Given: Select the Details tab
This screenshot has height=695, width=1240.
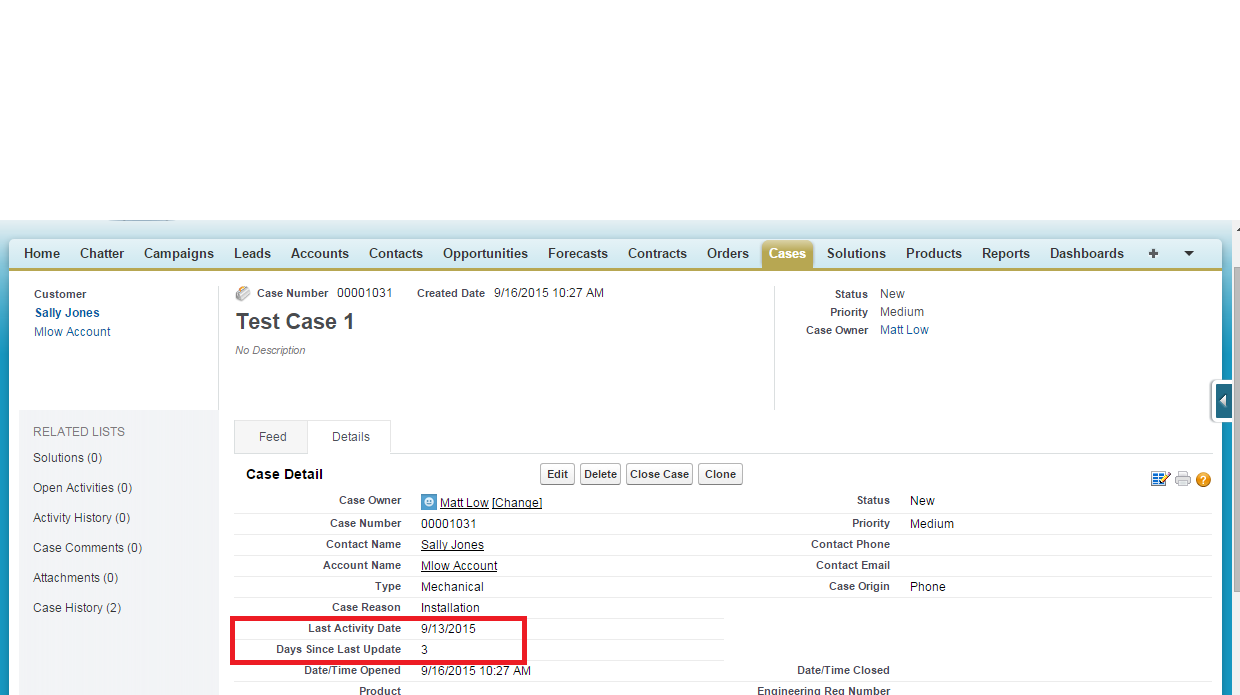Looking at the screenshot, I should coord(350,437).
